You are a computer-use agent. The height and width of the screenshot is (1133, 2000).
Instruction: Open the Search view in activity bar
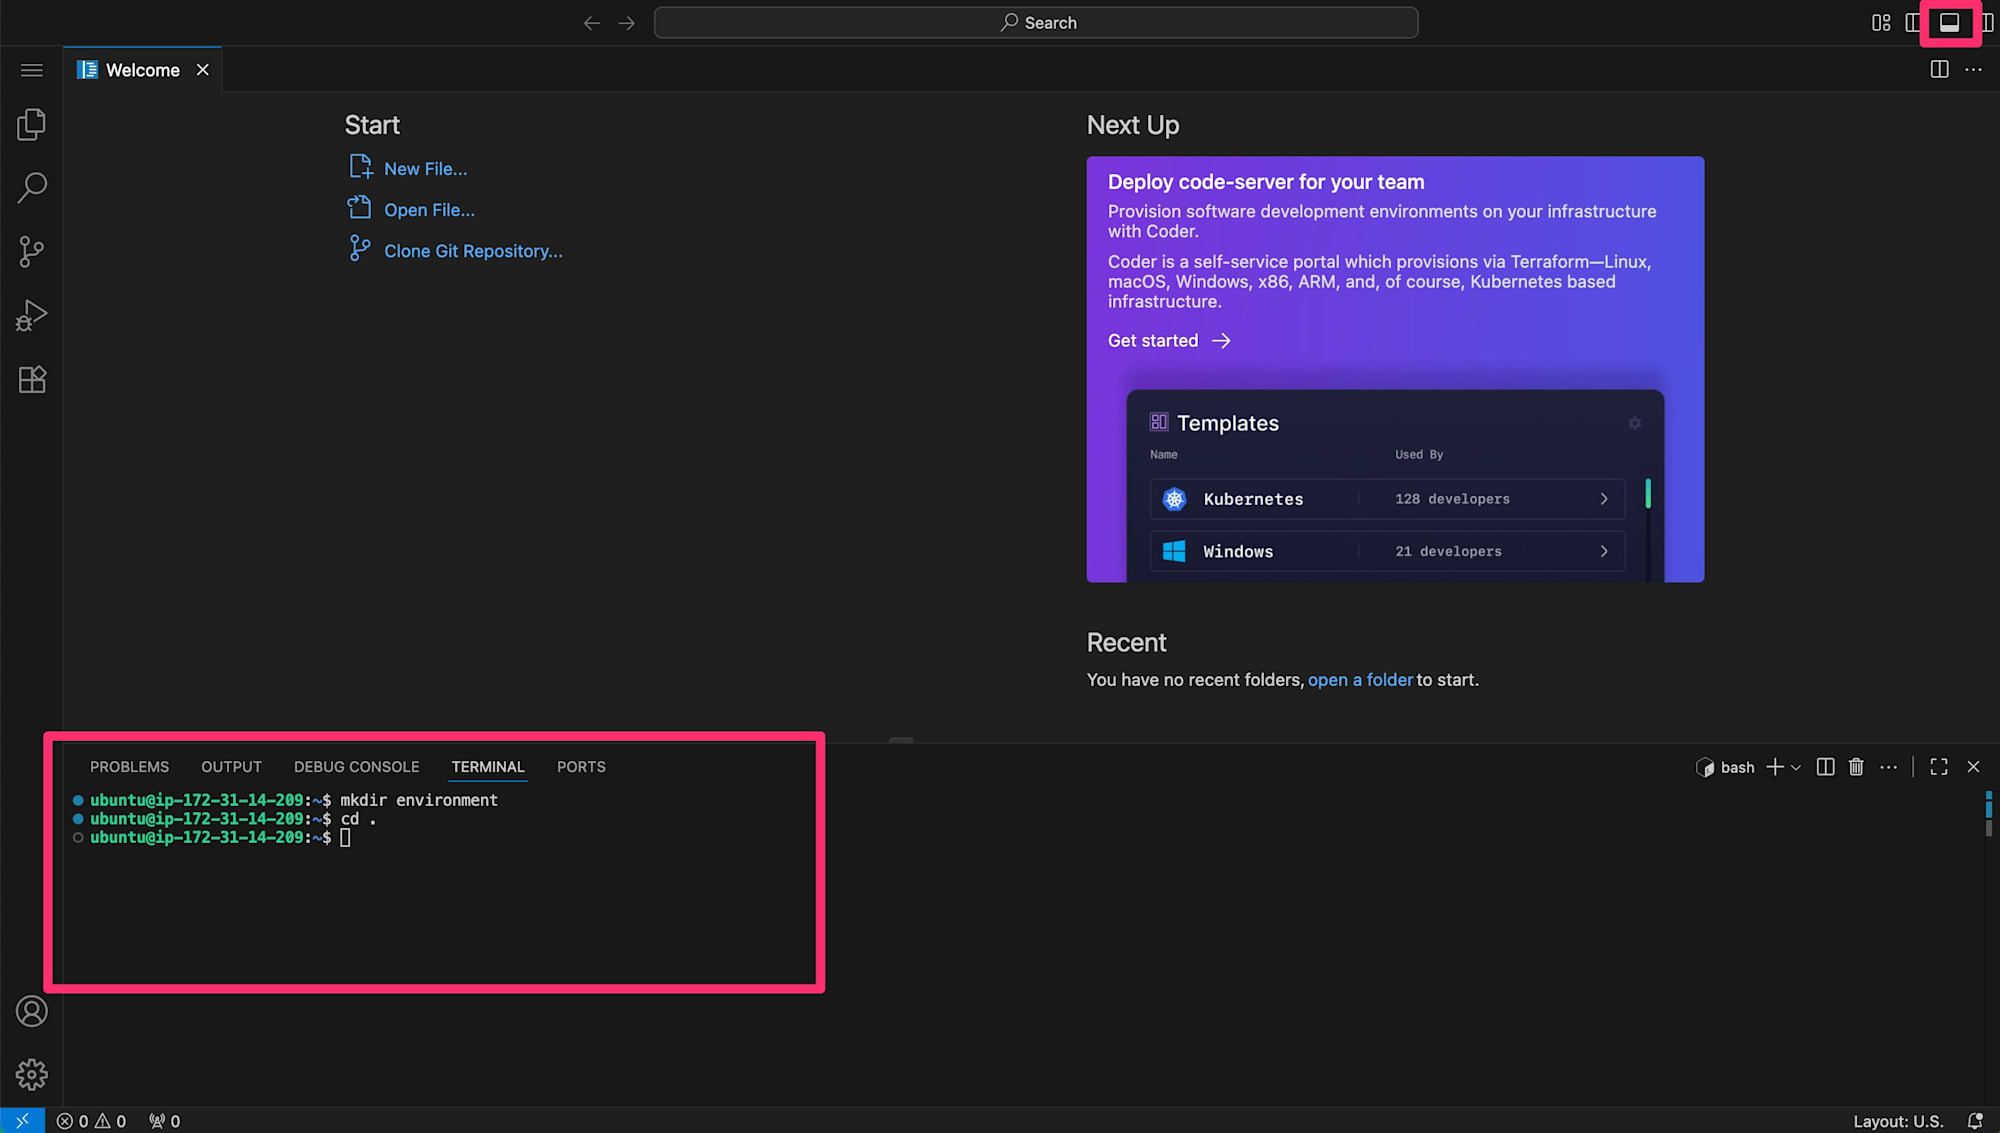pos(31,187)
